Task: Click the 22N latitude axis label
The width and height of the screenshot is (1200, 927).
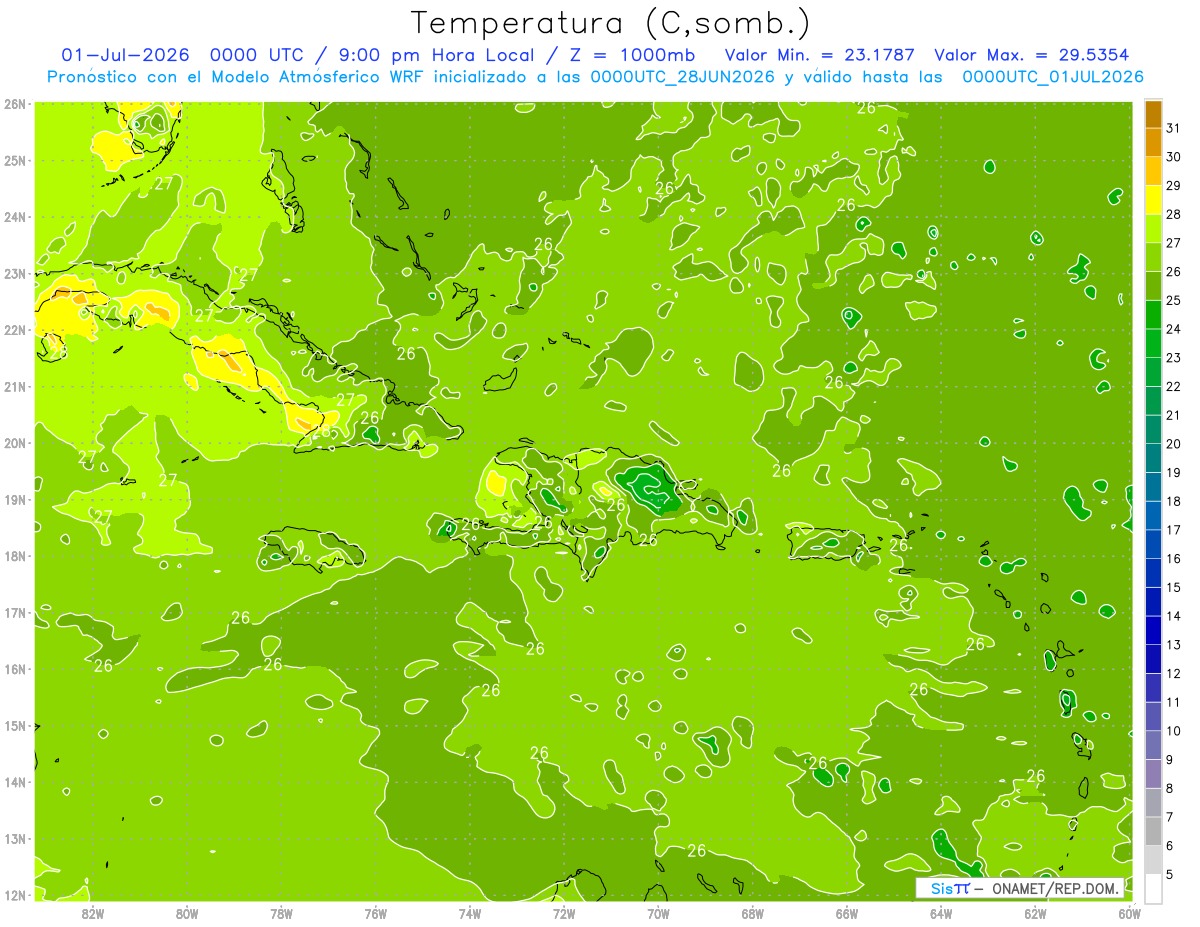Action: 16,330
